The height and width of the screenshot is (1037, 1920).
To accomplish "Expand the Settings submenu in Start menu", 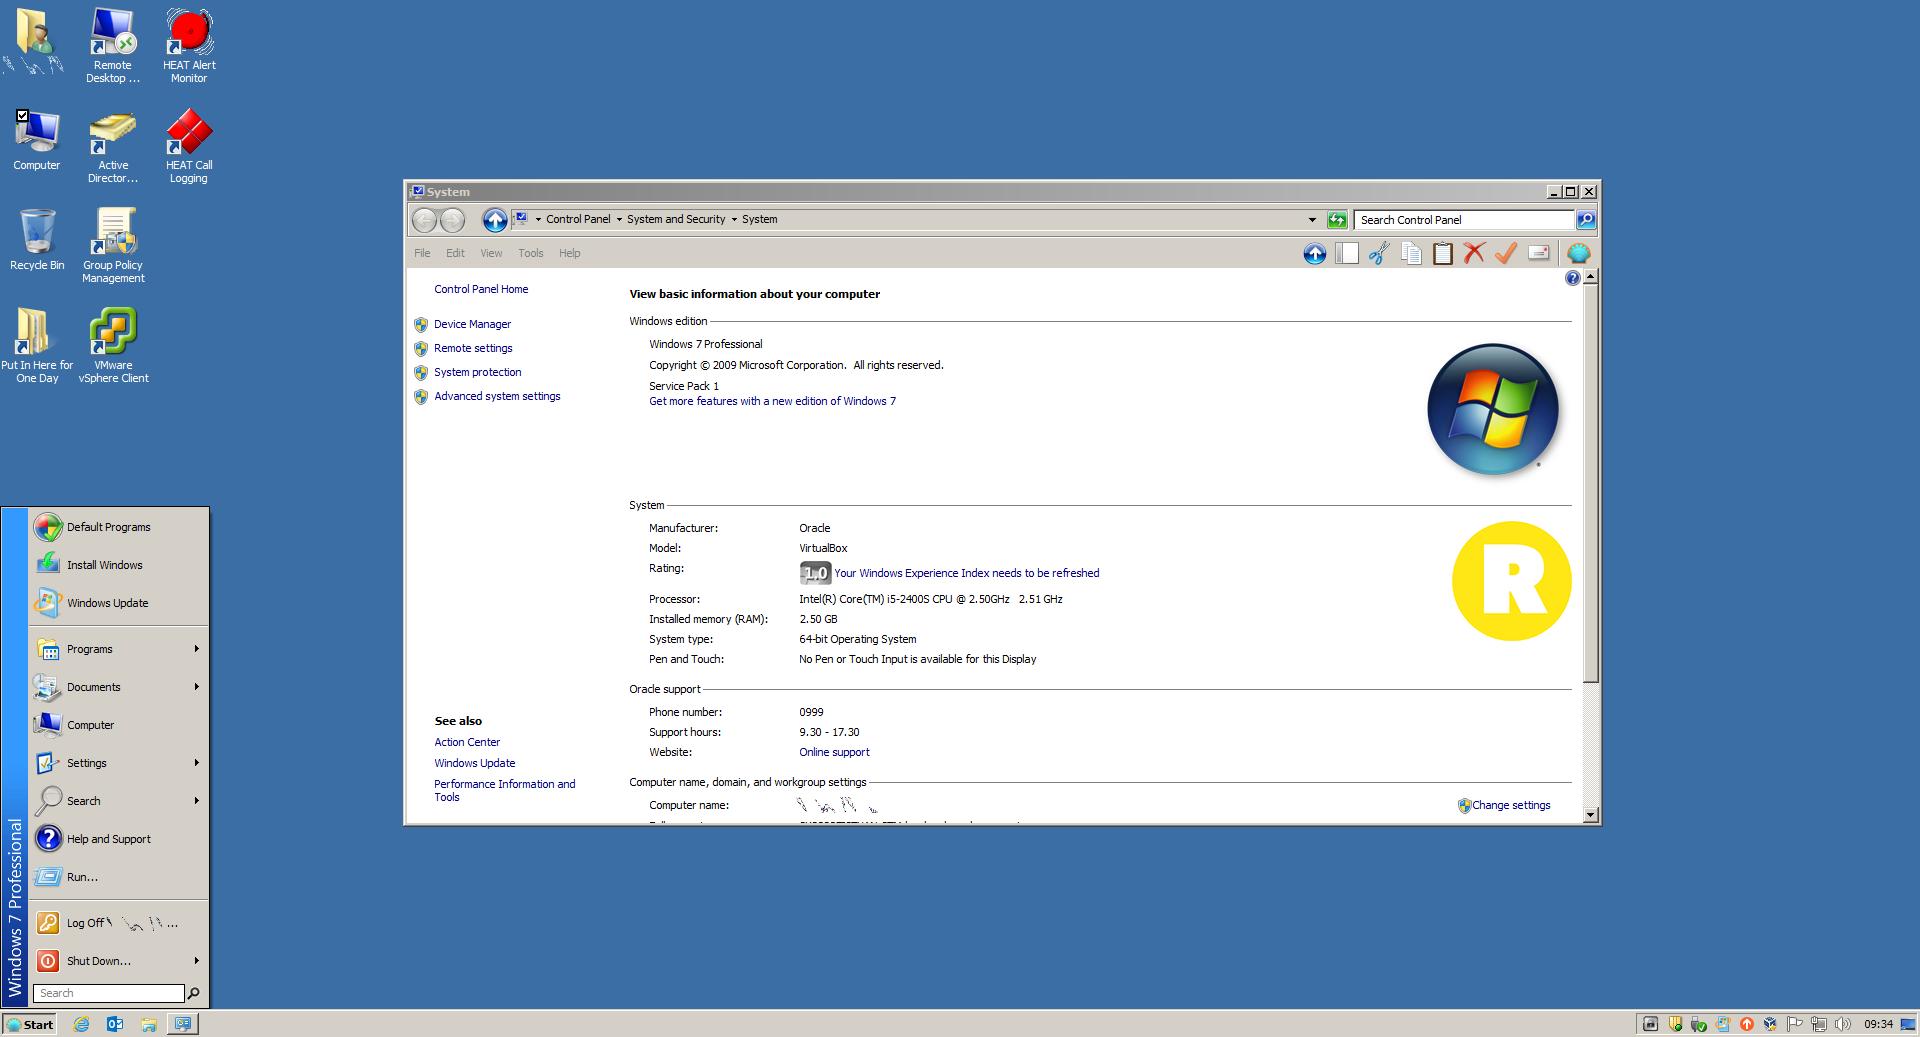I will tap(196, 763).
